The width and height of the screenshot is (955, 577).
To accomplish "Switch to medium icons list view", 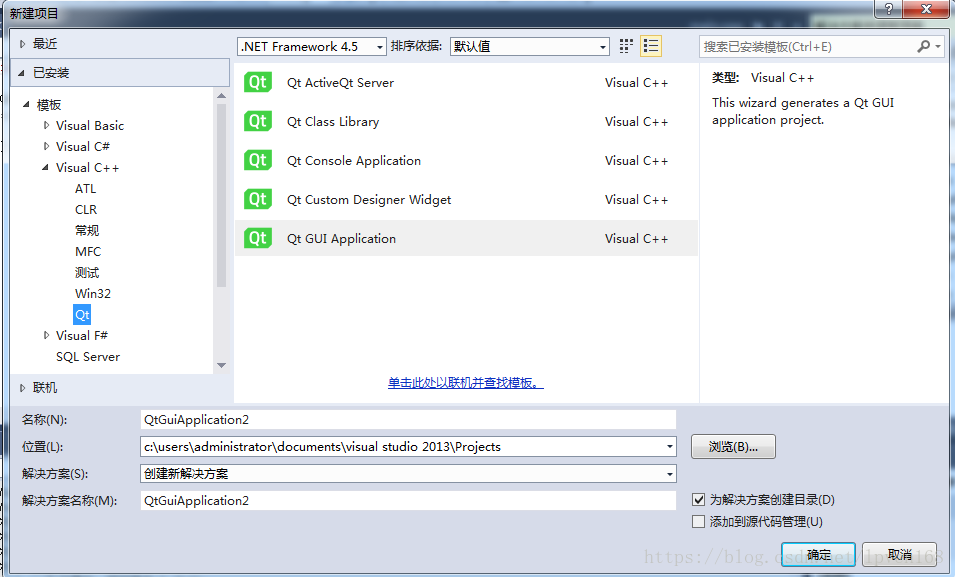I will (x=651, y=46).
